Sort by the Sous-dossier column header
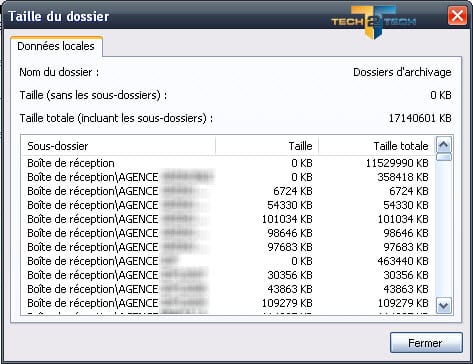This screenshot has width=473, height=364. pos(118,146)
